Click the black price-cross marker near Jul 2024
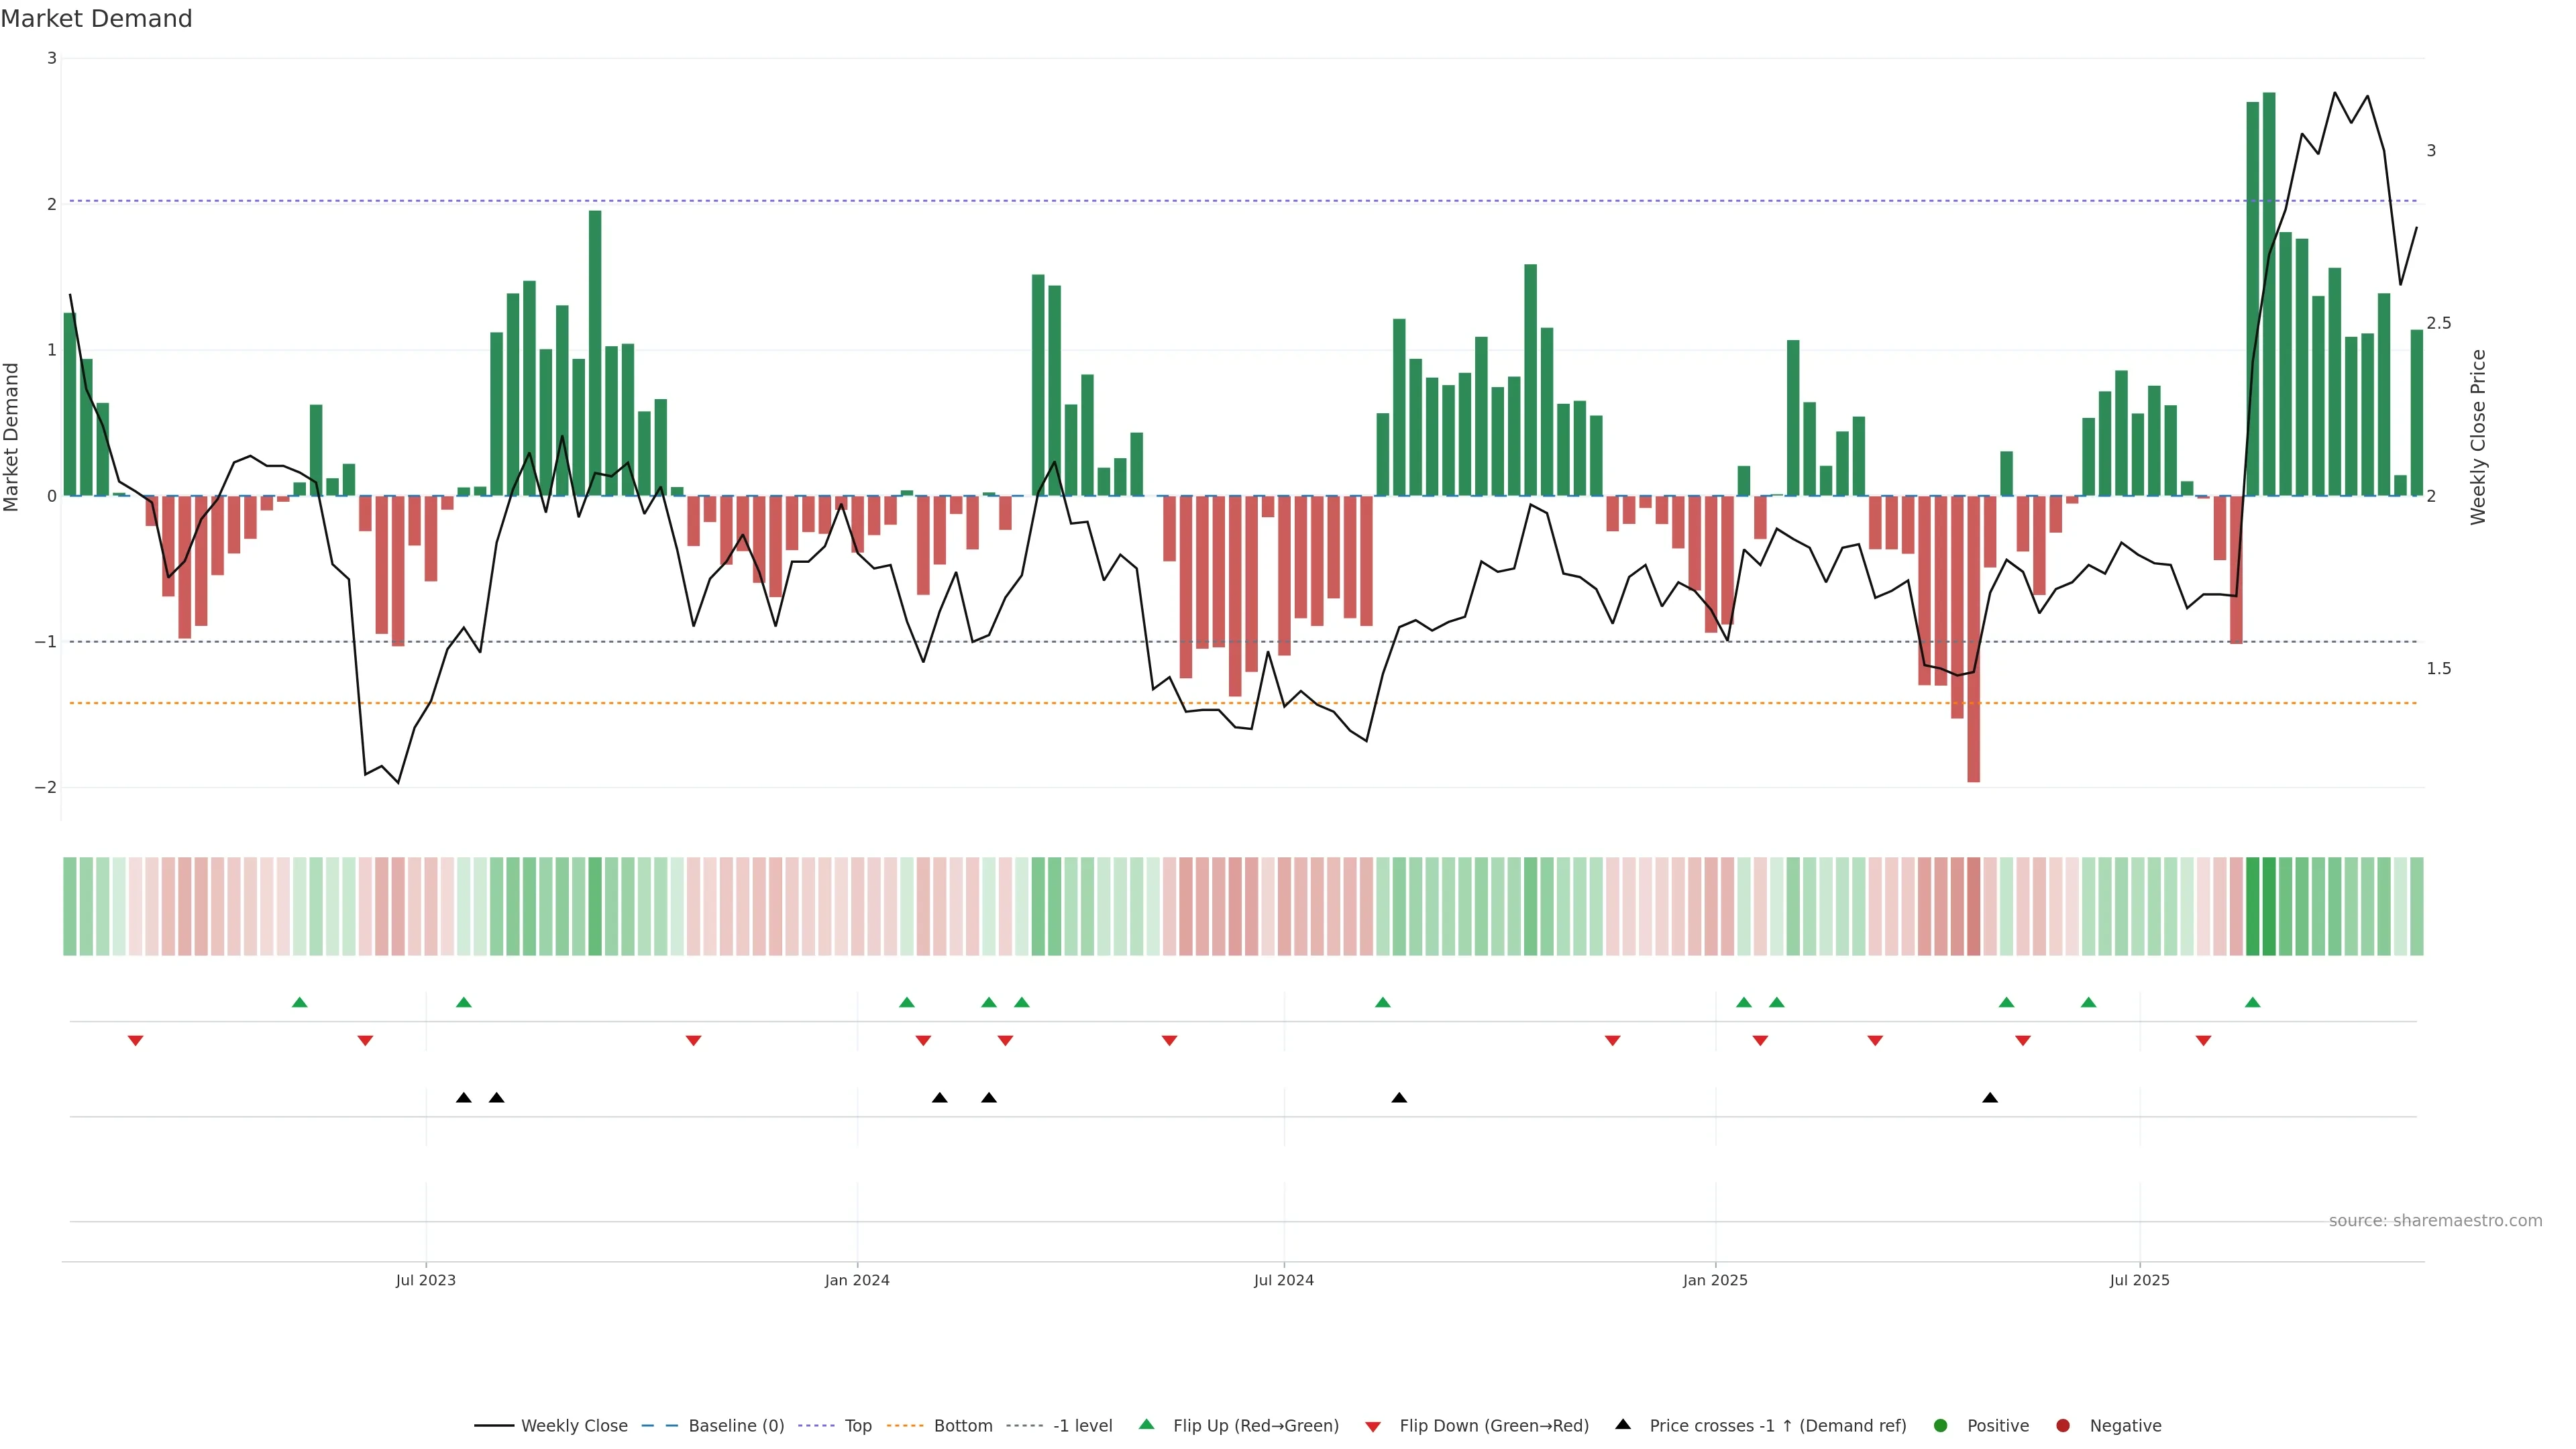This screenshot has height=1449, width=2576. [x=1399, y=1098]
